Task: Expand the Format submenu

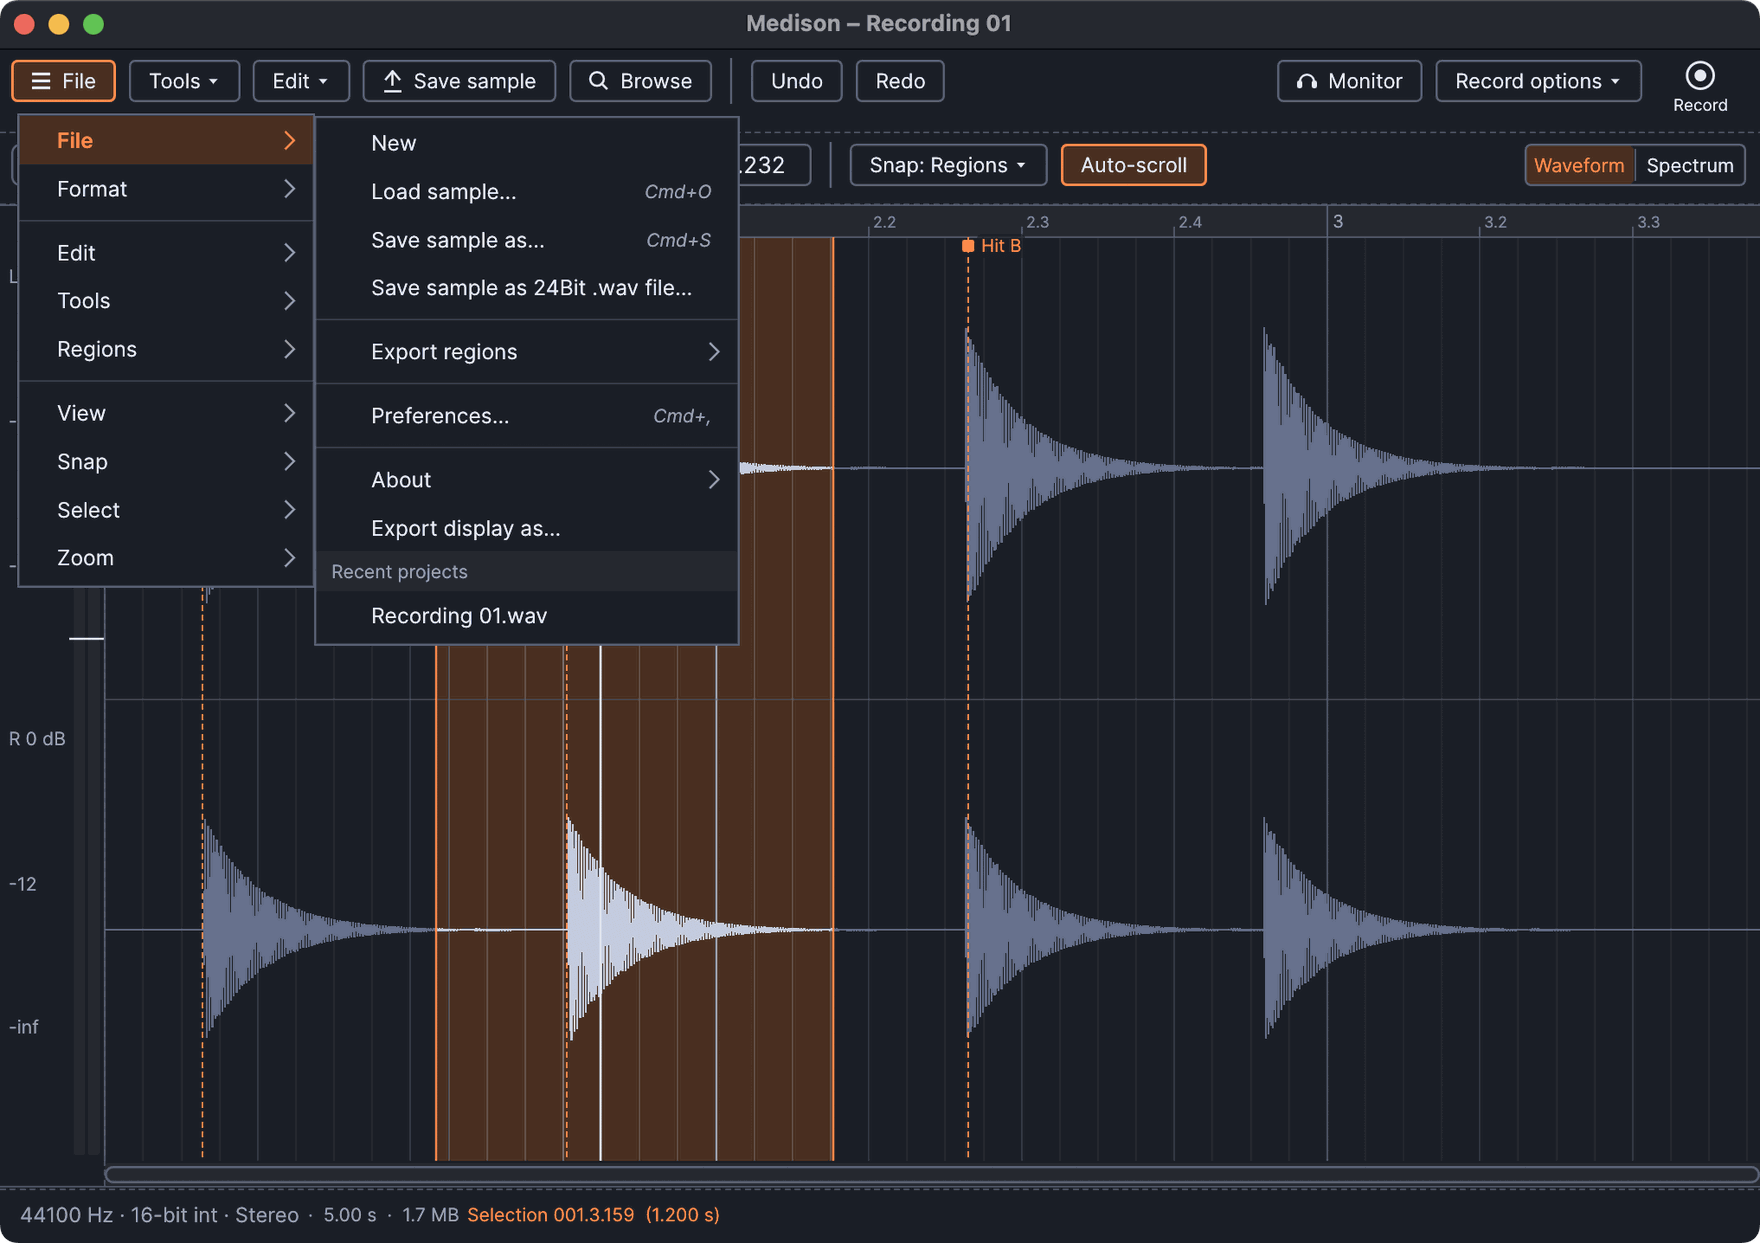Action: 166,189
